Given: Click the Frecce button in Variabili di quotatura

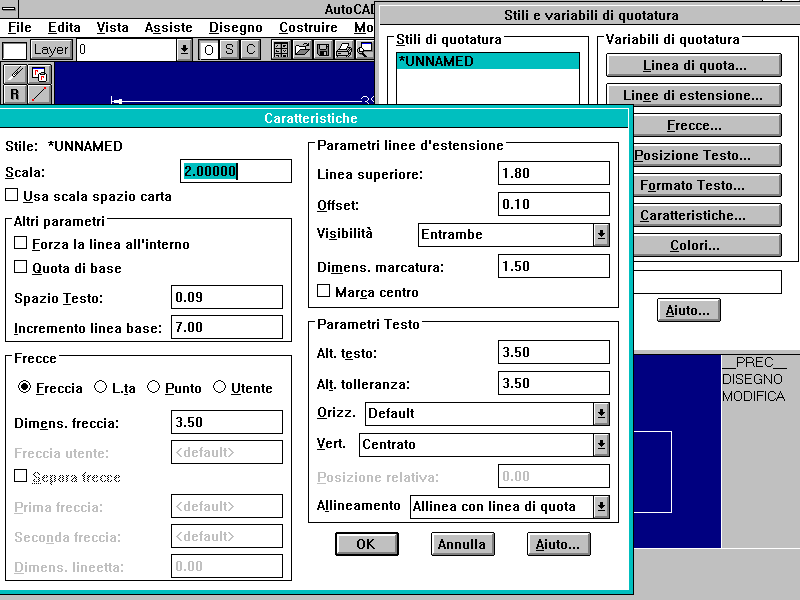Looking at the screenshot, I should pos(707,126).
